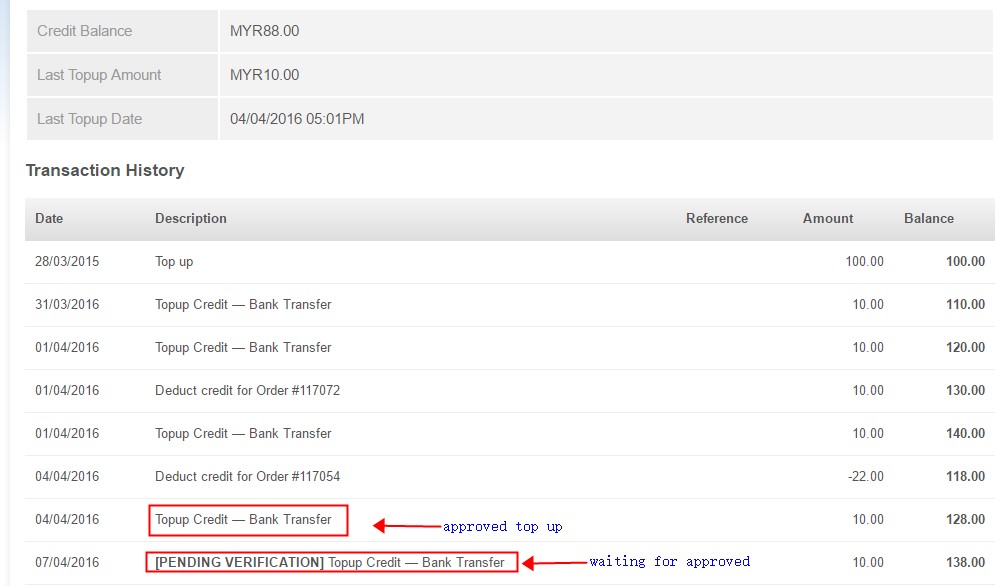Click the Date column header
This screenshot has width=1006, height=586.
point(49,218)
